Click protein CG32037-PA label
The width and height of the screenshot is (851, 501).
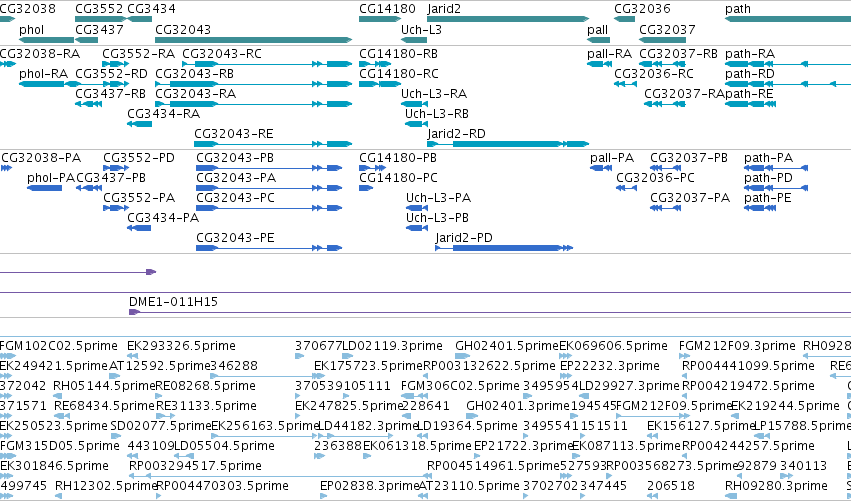pyautogui.click(x=690, y=198)
